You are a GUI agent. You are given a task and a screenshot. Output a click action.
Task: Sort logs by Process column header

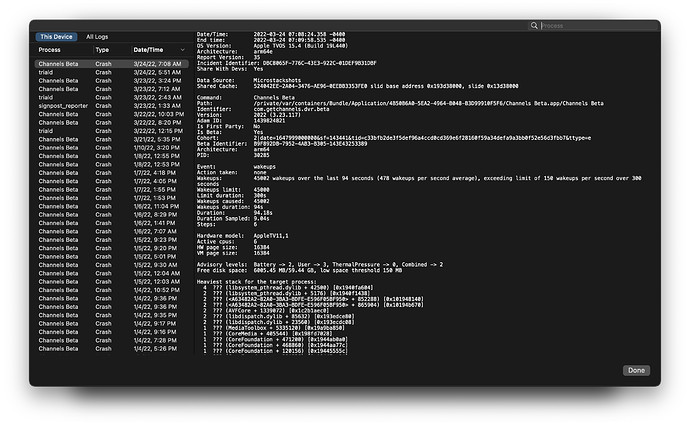[x=50, y=49]
